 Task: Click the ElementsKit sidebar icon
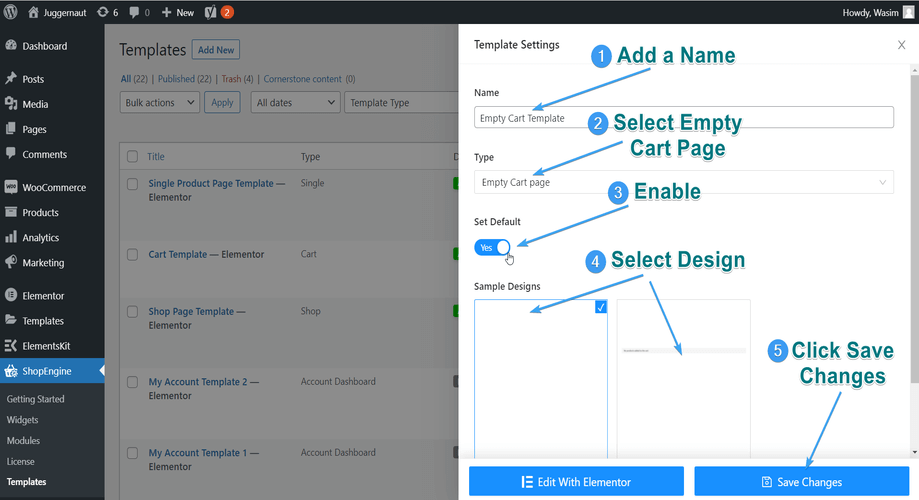pos(11,346)
